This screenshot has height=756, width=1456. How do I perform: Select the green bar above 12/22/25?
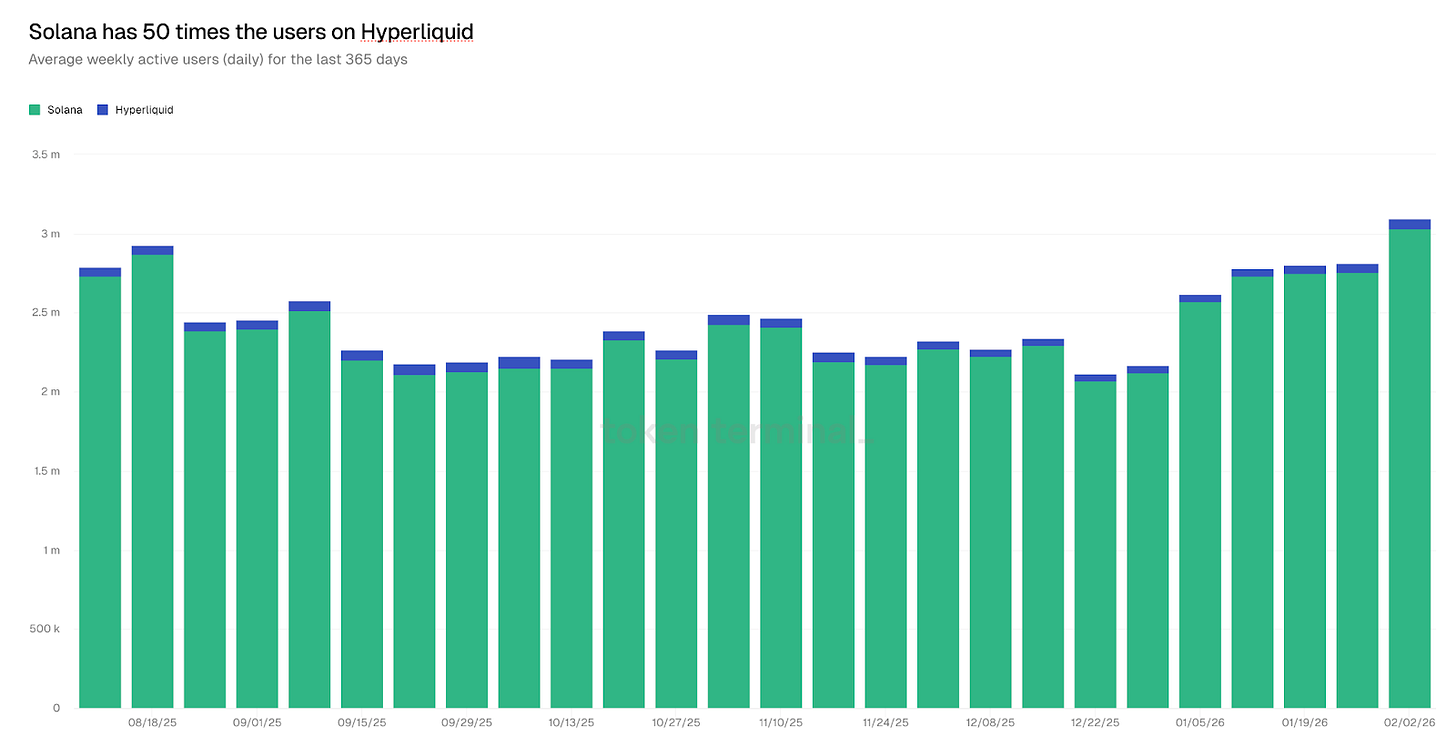(x=1095, y=544)
